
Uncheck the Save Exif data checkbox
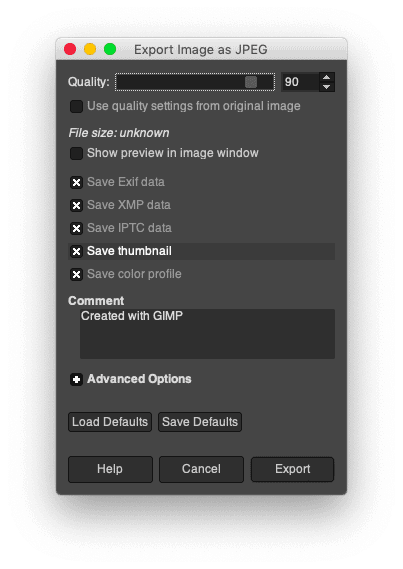click(76, 182)
